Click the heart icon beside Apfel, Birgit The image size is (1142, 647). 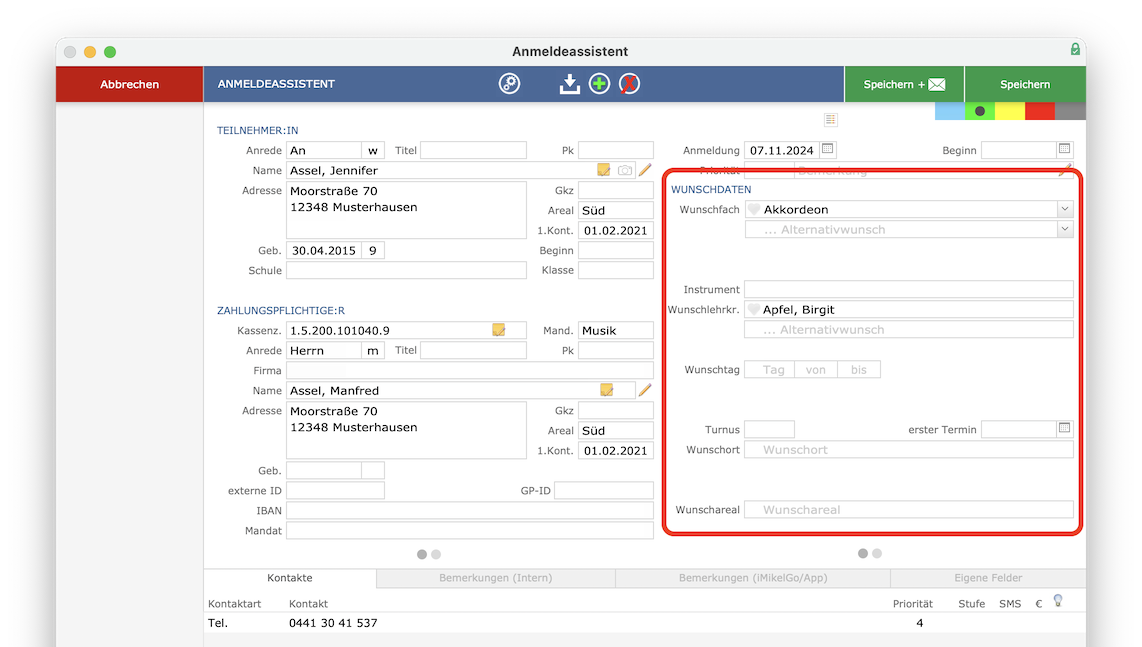[754, 310]
